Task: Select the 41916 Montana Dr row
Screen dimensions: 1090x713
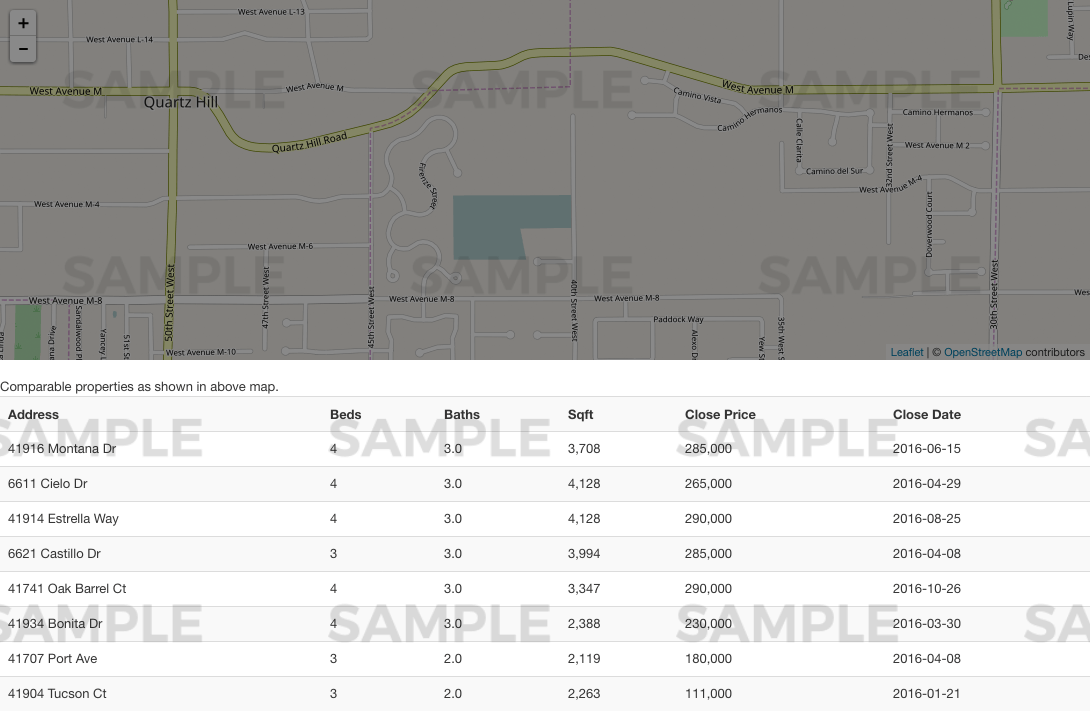Action: point(62,449)
